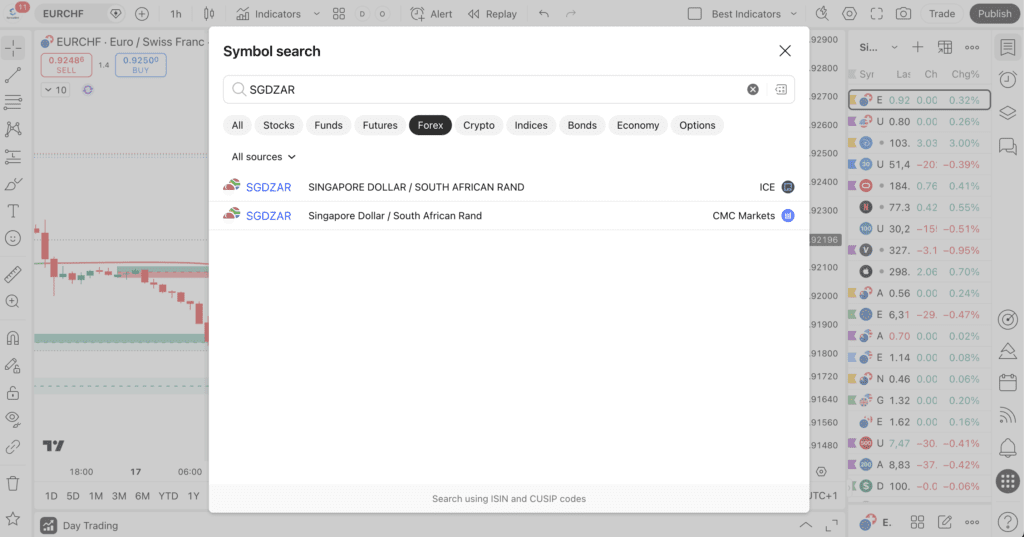Open the notifications bell
The height and width of the screenshot is (537, 1024).
pyautogui.click(x=1008, y=448)
